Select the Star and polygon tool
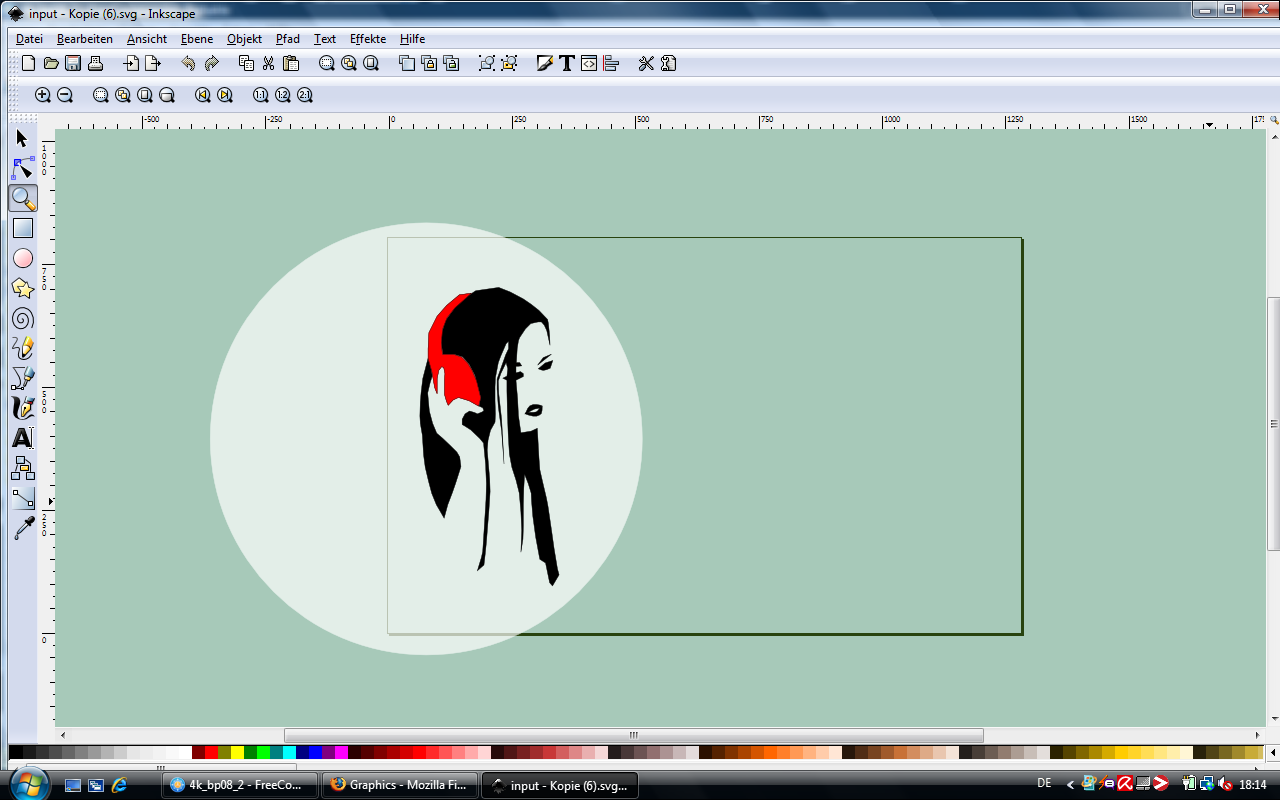The height and width of the screenshot is (800, 1280). click(x=23, y=288)
